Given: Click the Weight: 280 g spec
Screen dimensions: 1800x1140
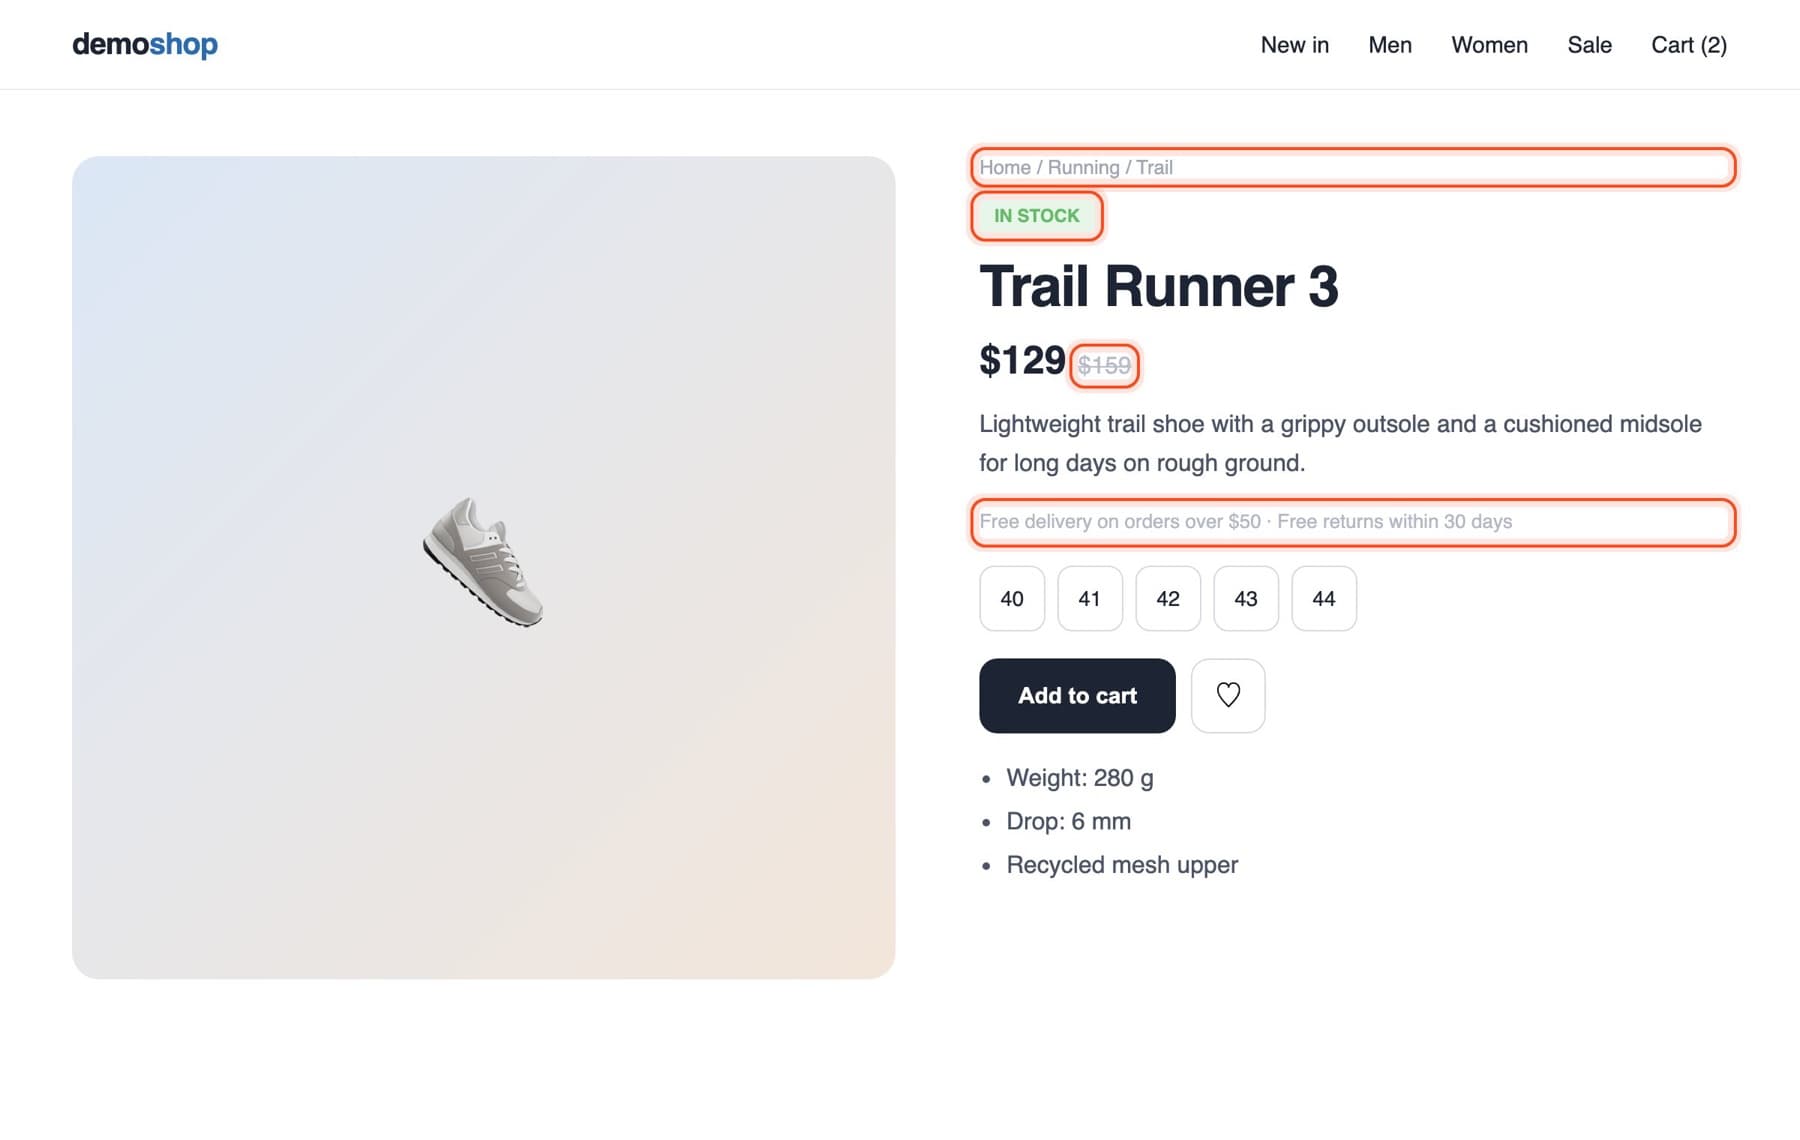Looking at the screenshot, I should [1079, 778].
